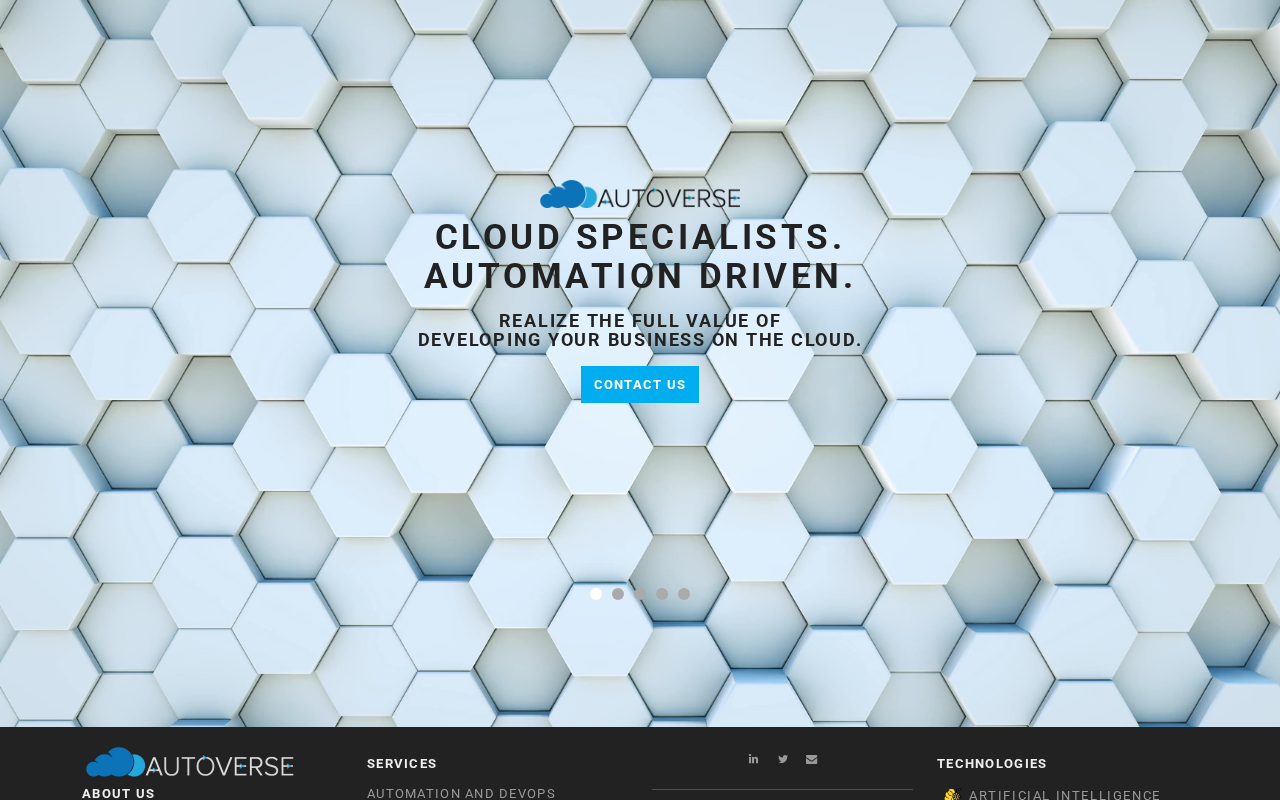The height and width of the screenshot is (800, 1280).
Task: Click the Autoverse logo in the hero banner
Action: click(640, 194)
